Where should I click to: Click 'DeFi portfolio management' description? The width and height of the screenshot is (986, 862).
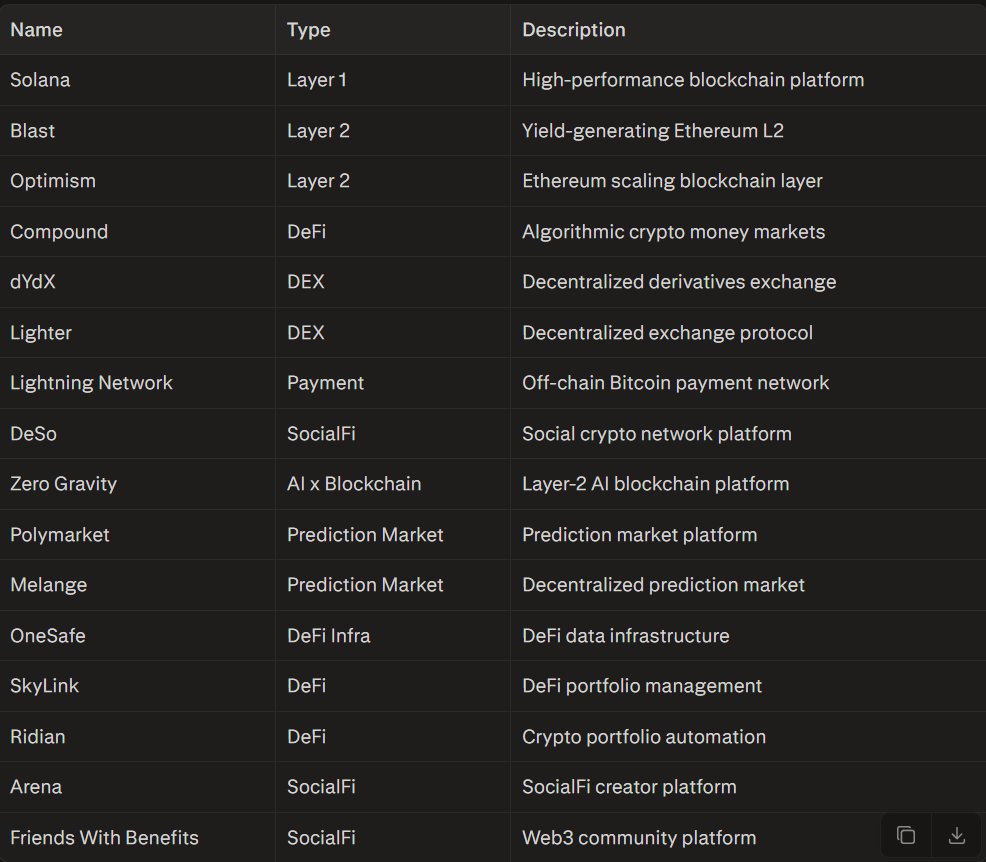[x=642, y=686]
